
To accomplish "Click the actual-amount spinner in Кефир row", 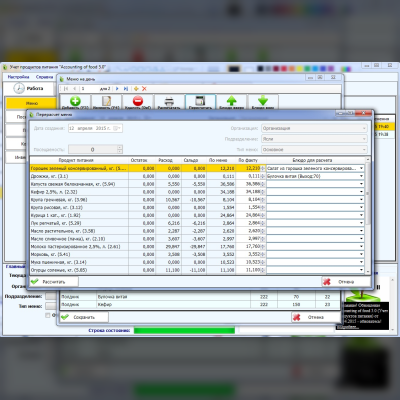I will (263, 192).
